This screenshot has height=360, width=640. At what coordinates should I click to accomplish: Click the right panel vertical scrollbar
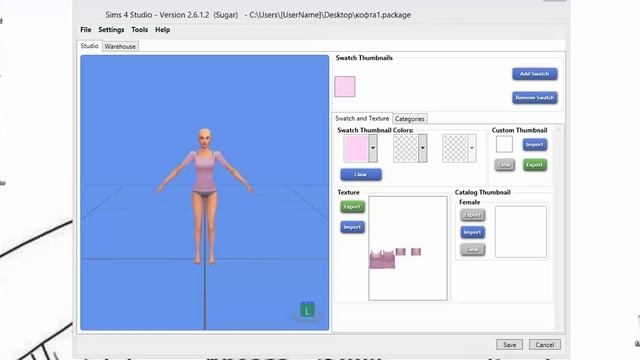click(x=558, y=228)
